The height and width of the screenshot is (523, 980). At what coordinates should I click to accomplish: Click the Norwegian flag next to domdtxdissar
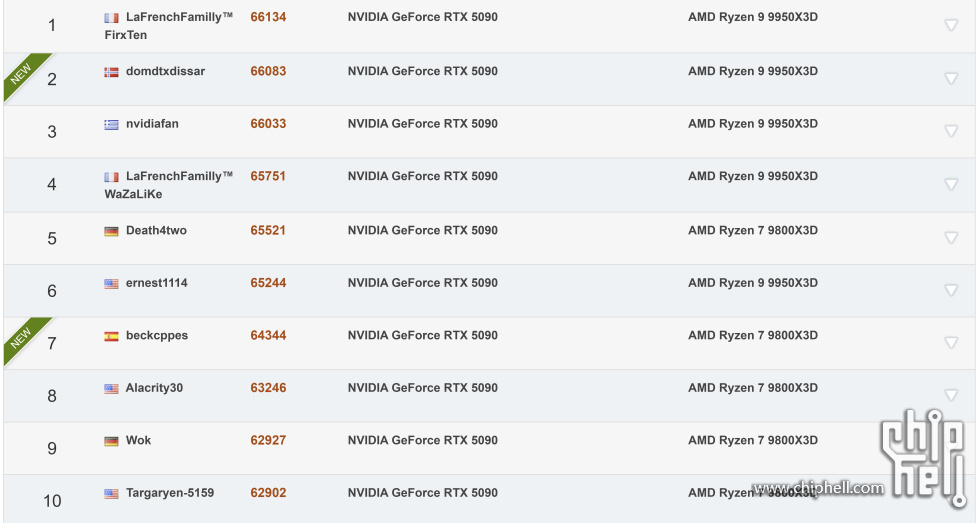[111, 72]
